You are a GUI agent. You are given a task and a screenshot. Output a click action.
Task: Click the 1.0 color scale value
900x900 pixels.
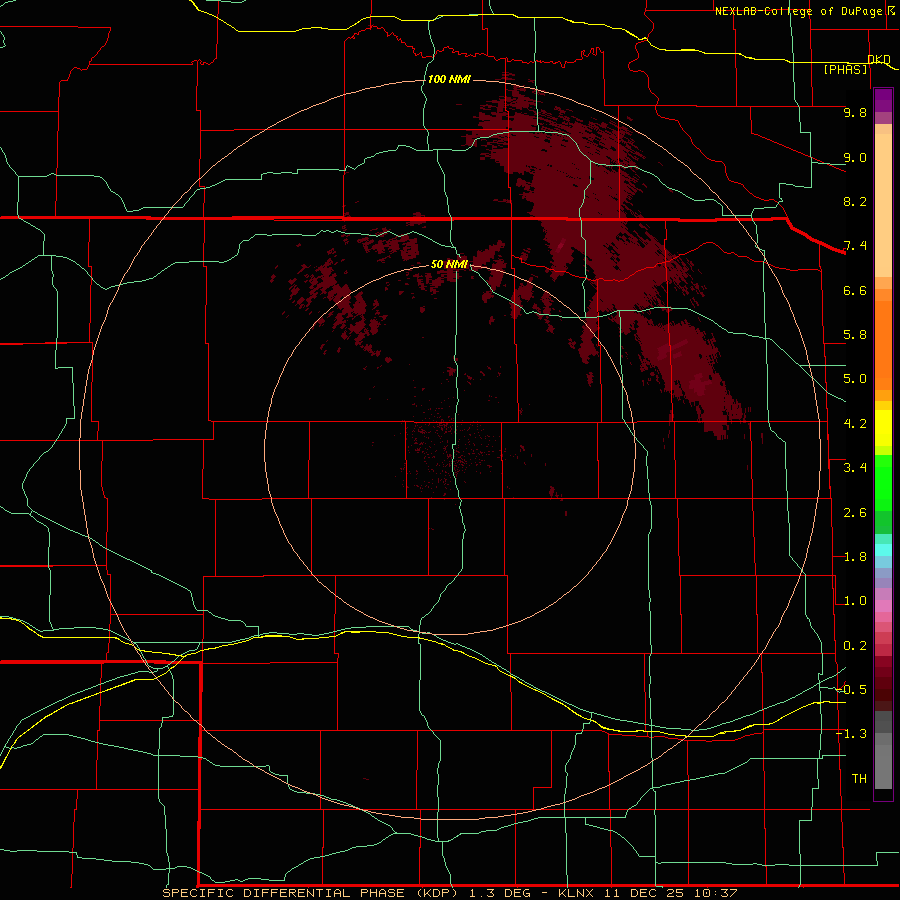[x=855, y=601]
